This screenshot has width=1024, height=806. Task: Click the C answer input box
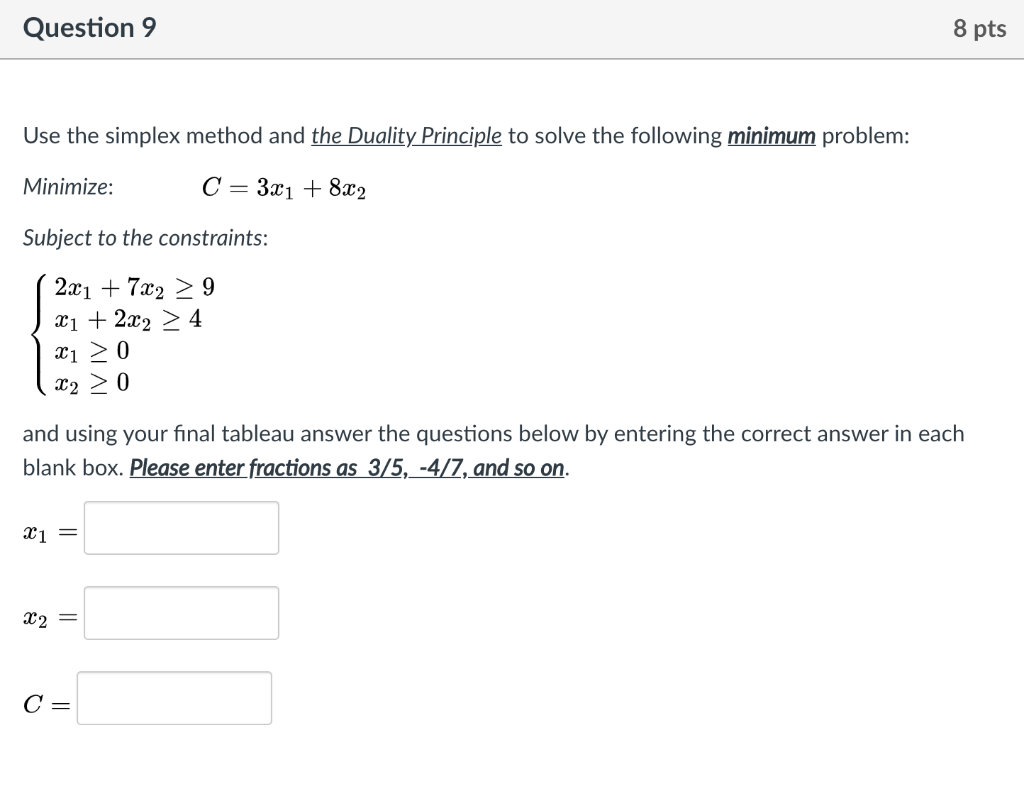[176, 697]
